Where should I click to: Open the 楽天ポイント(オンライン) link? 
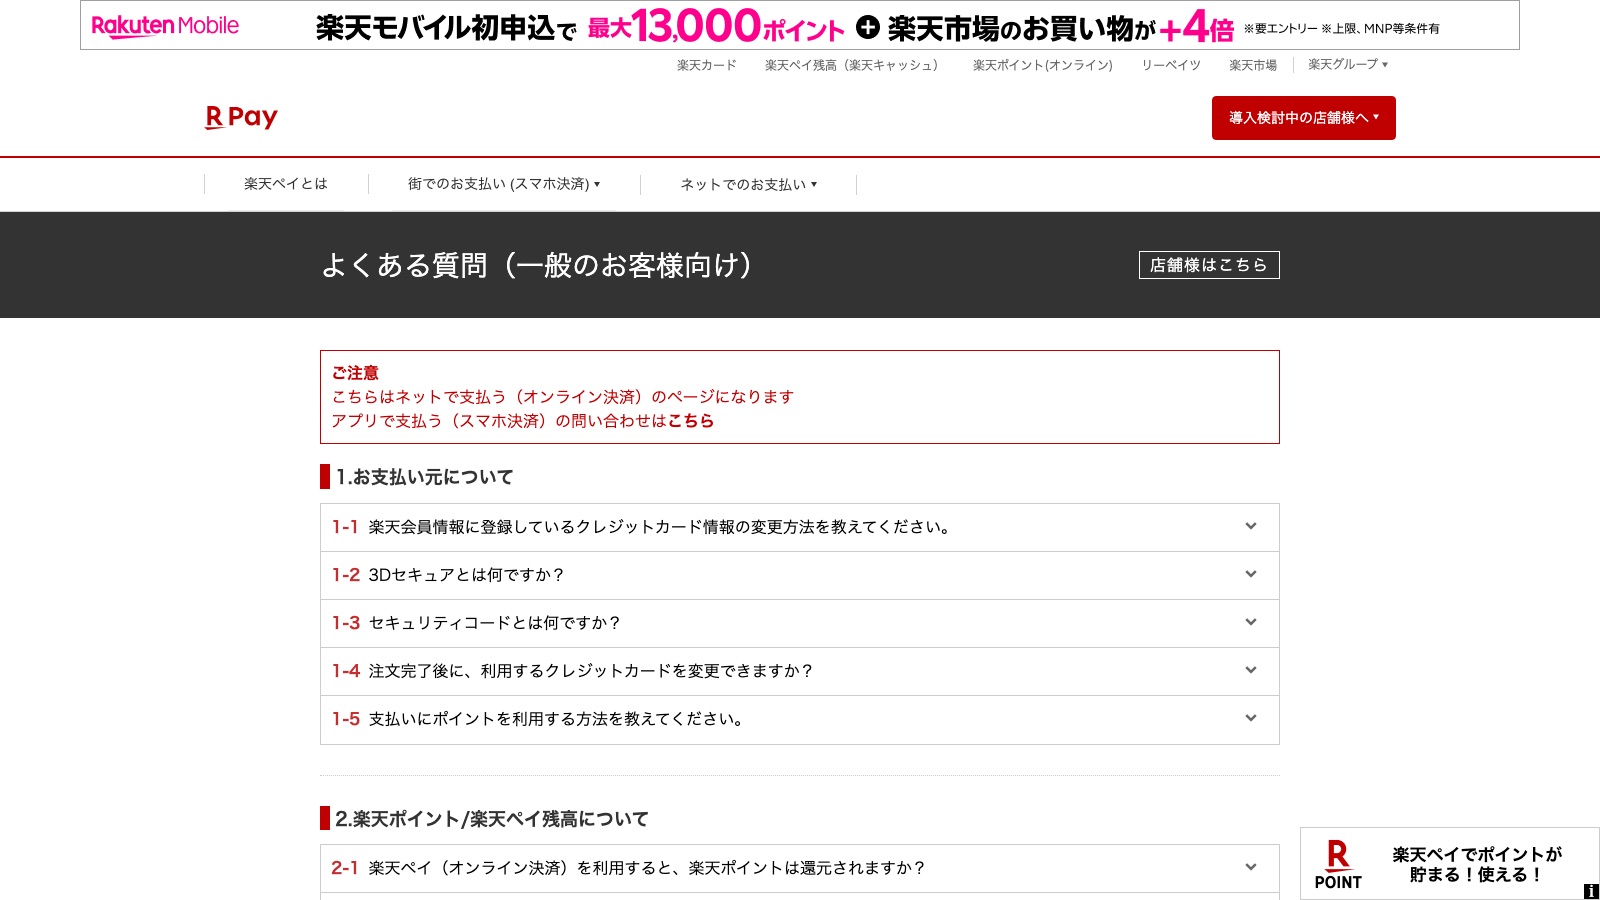[1042, 65]
